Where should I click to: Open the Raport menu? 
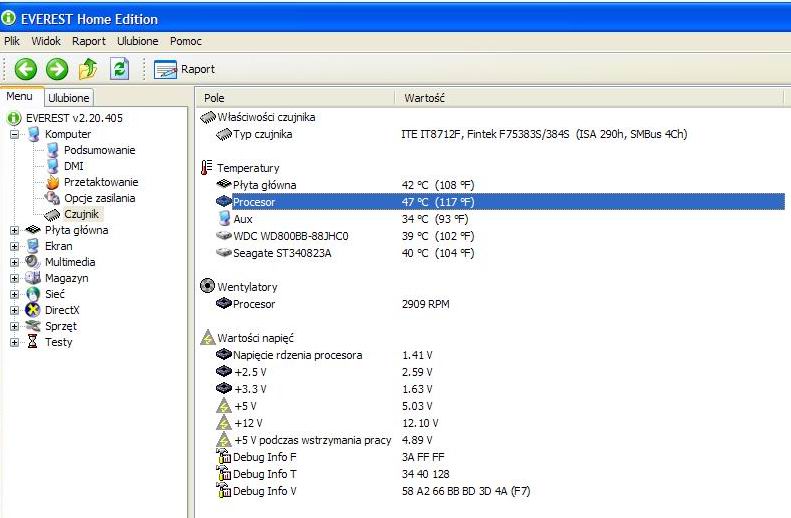point(89,41)
